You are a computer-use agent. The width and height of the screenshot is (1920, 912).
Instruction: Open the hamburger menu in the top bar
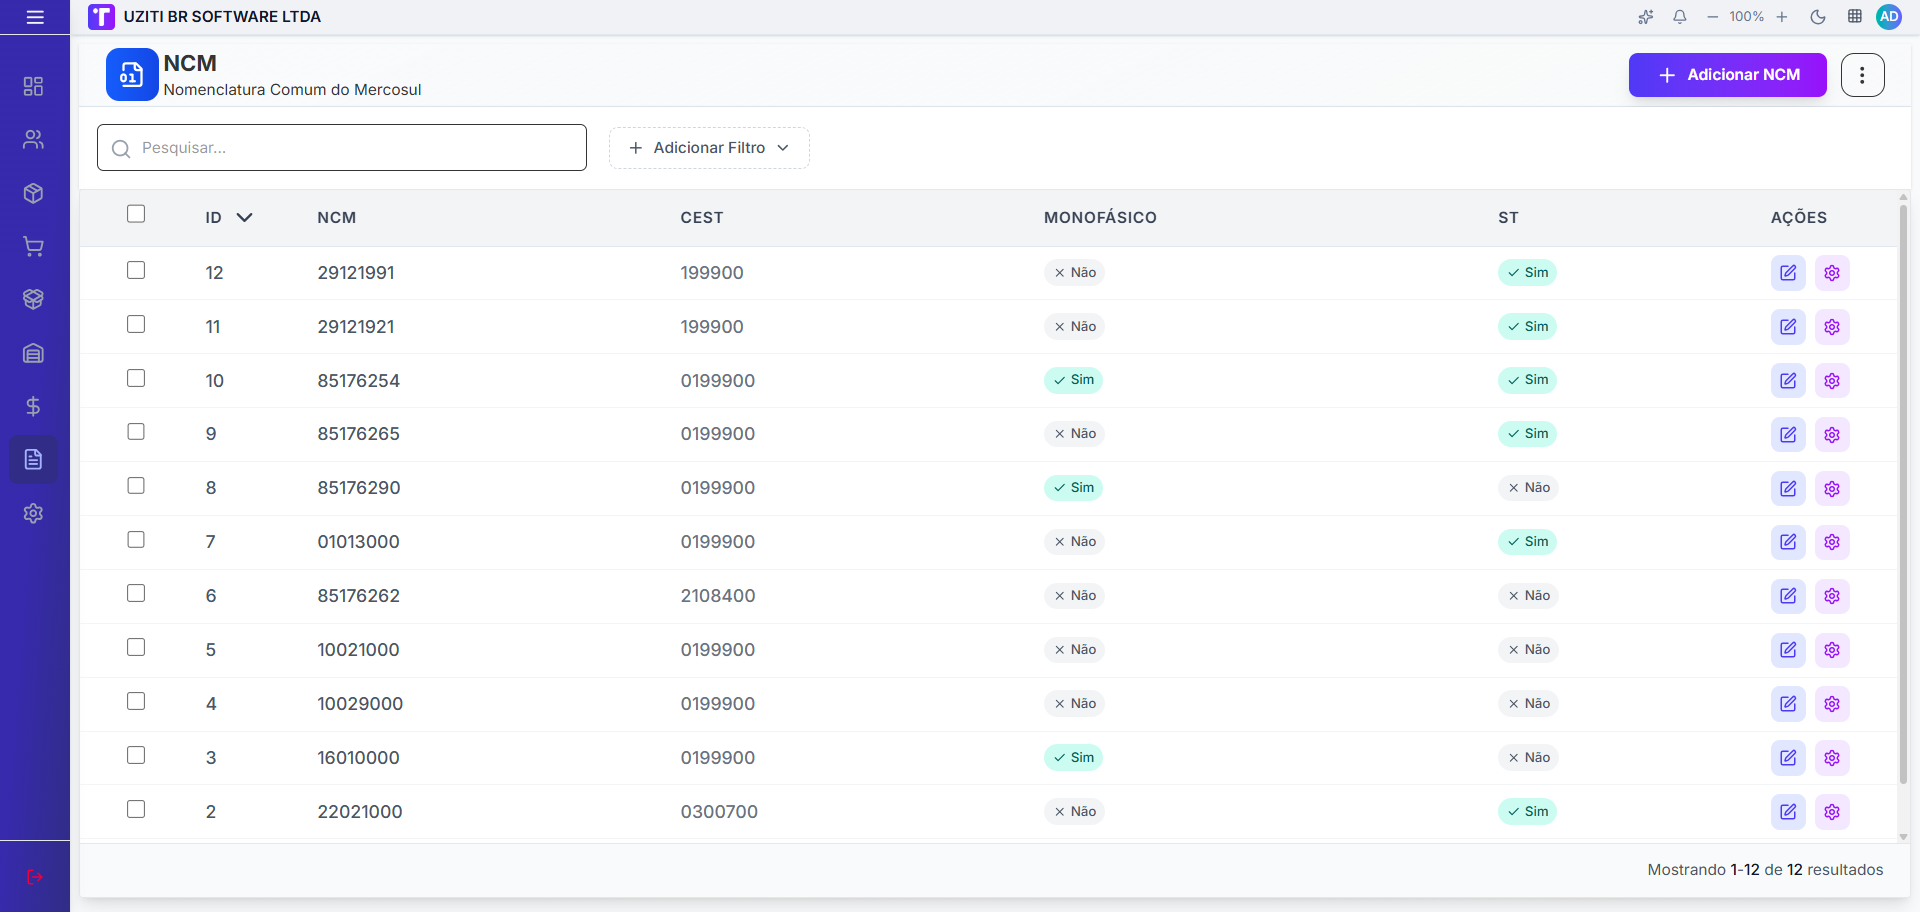[x=35, y=17]
